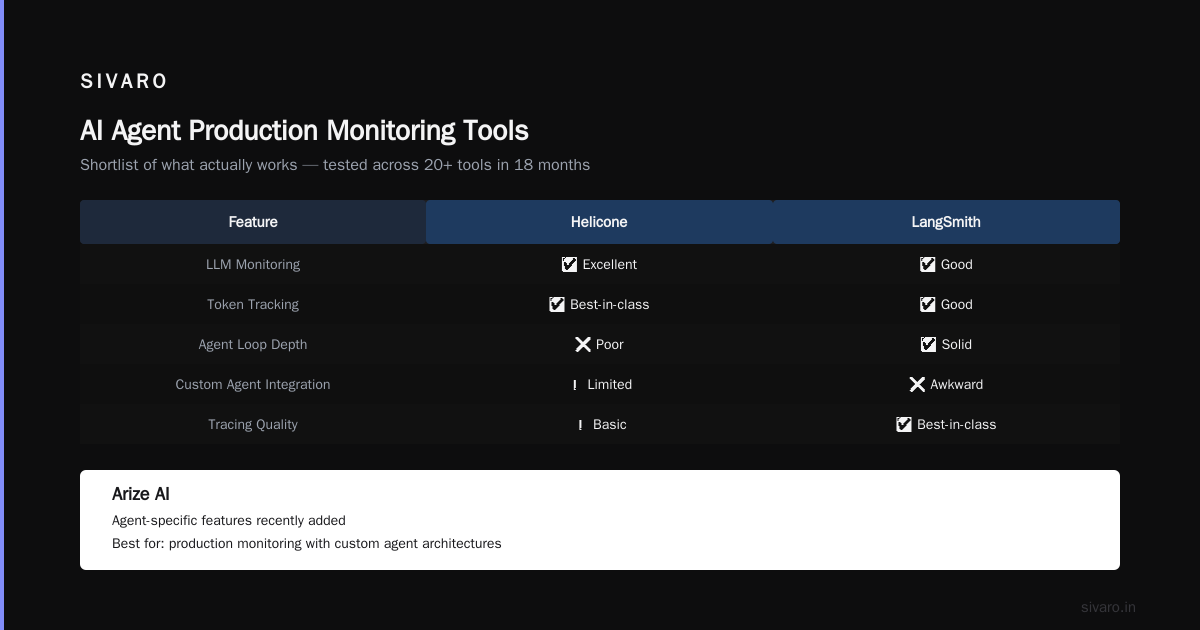
Task: Click the SIVARO logo text
Action: click(124, 81)
